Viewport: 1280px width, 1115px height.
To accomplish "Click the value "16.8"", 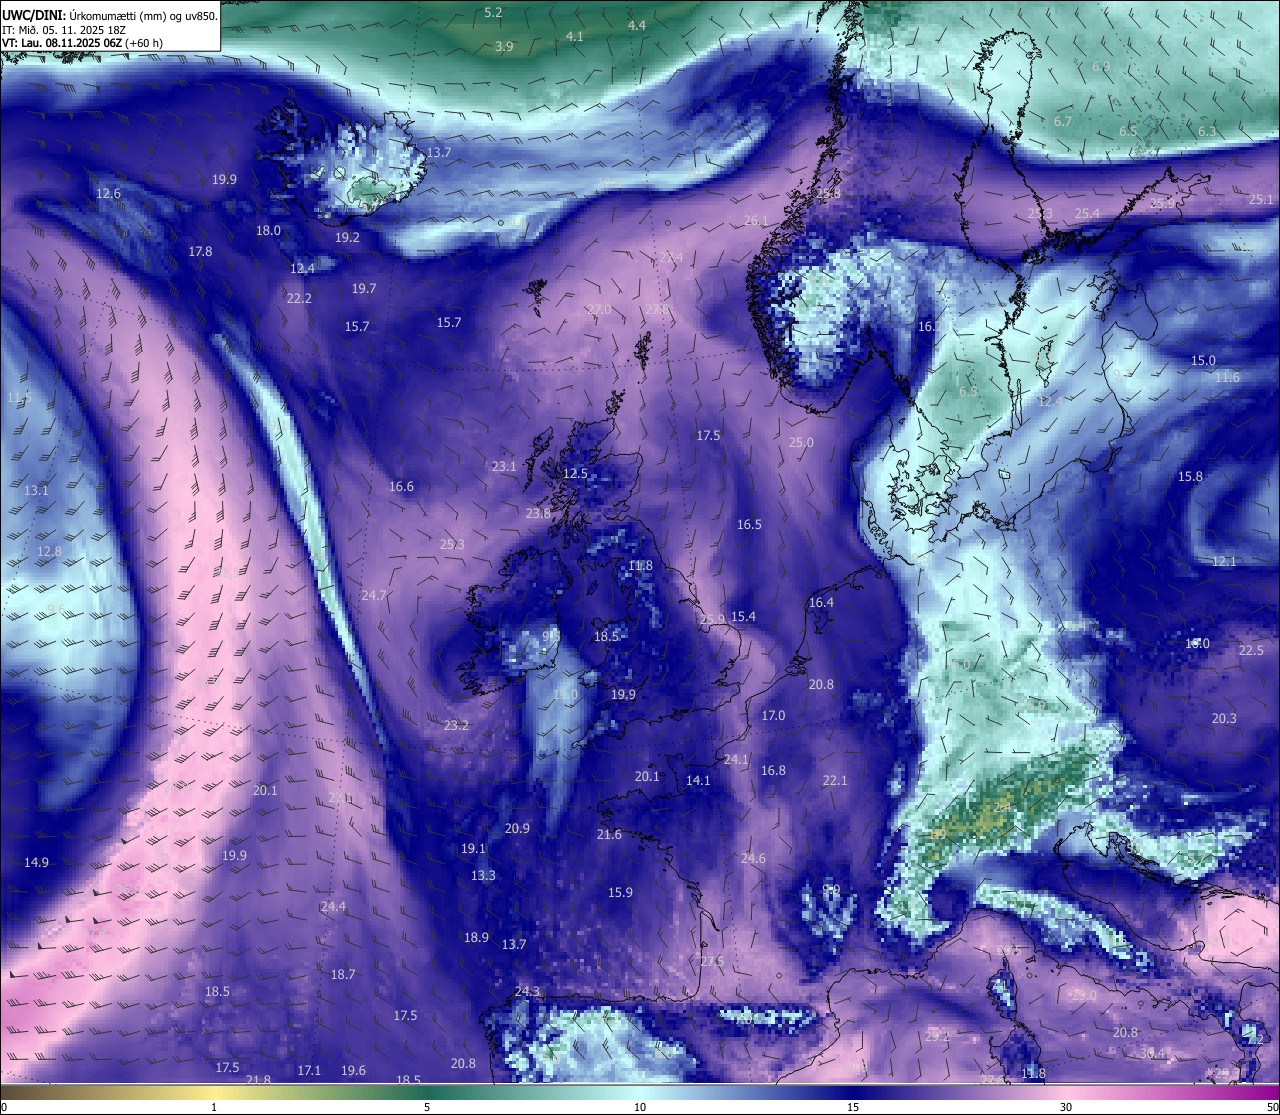I will (x=773, y=770).
